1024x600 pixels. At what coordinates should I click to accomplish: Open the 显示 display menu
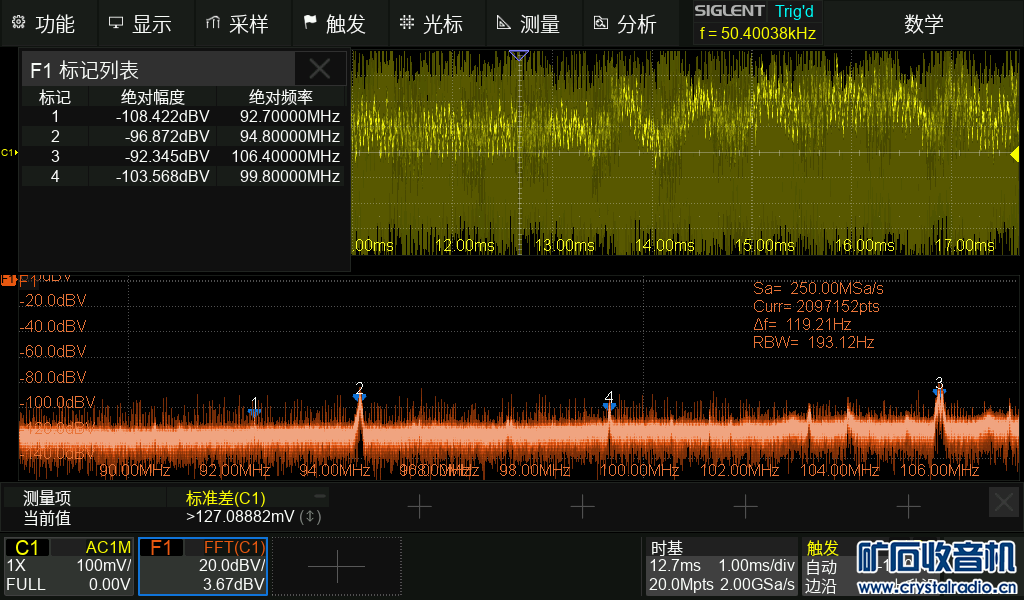pyautogui.click(x=140, y=24)
